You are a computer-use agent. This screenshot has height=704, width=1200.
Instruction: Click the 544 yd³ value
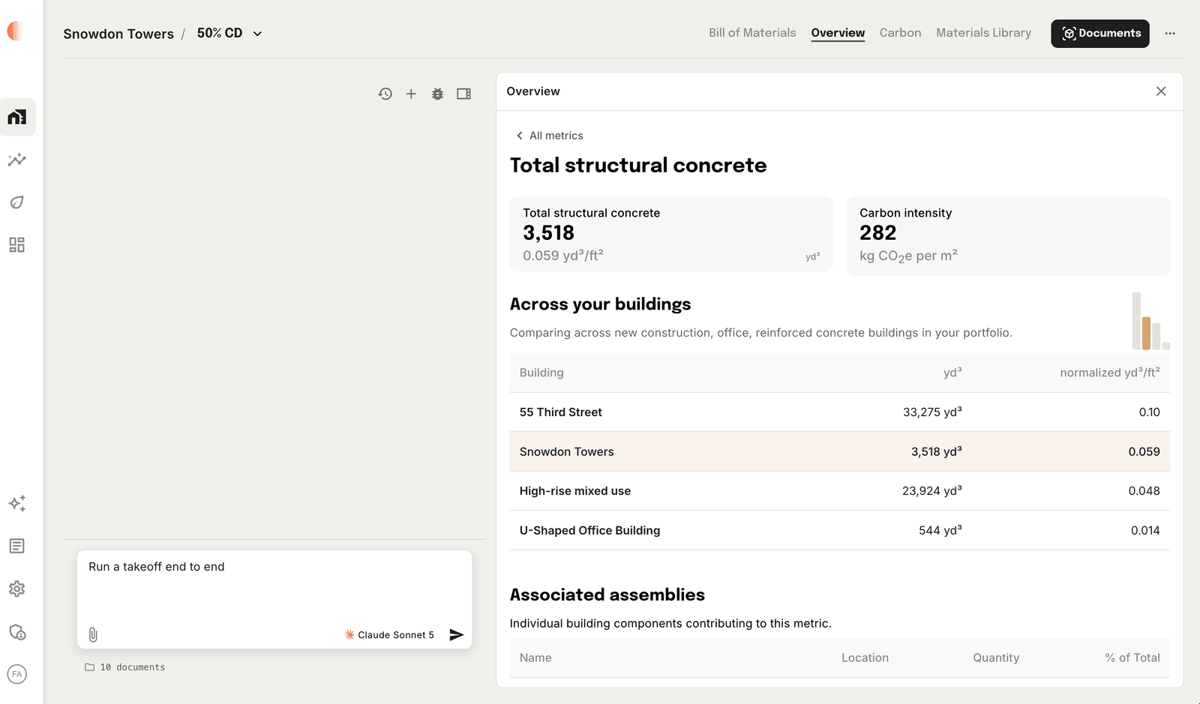point(940,530)
